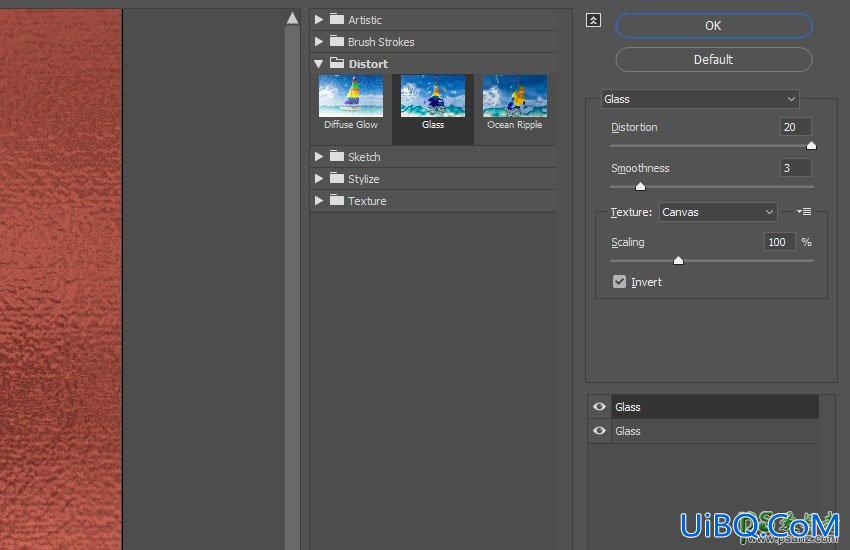Image resolution: width=850 pixels, height=550 pixels.
Task: Click the Stylize folder icon
Action: point(337,178)
